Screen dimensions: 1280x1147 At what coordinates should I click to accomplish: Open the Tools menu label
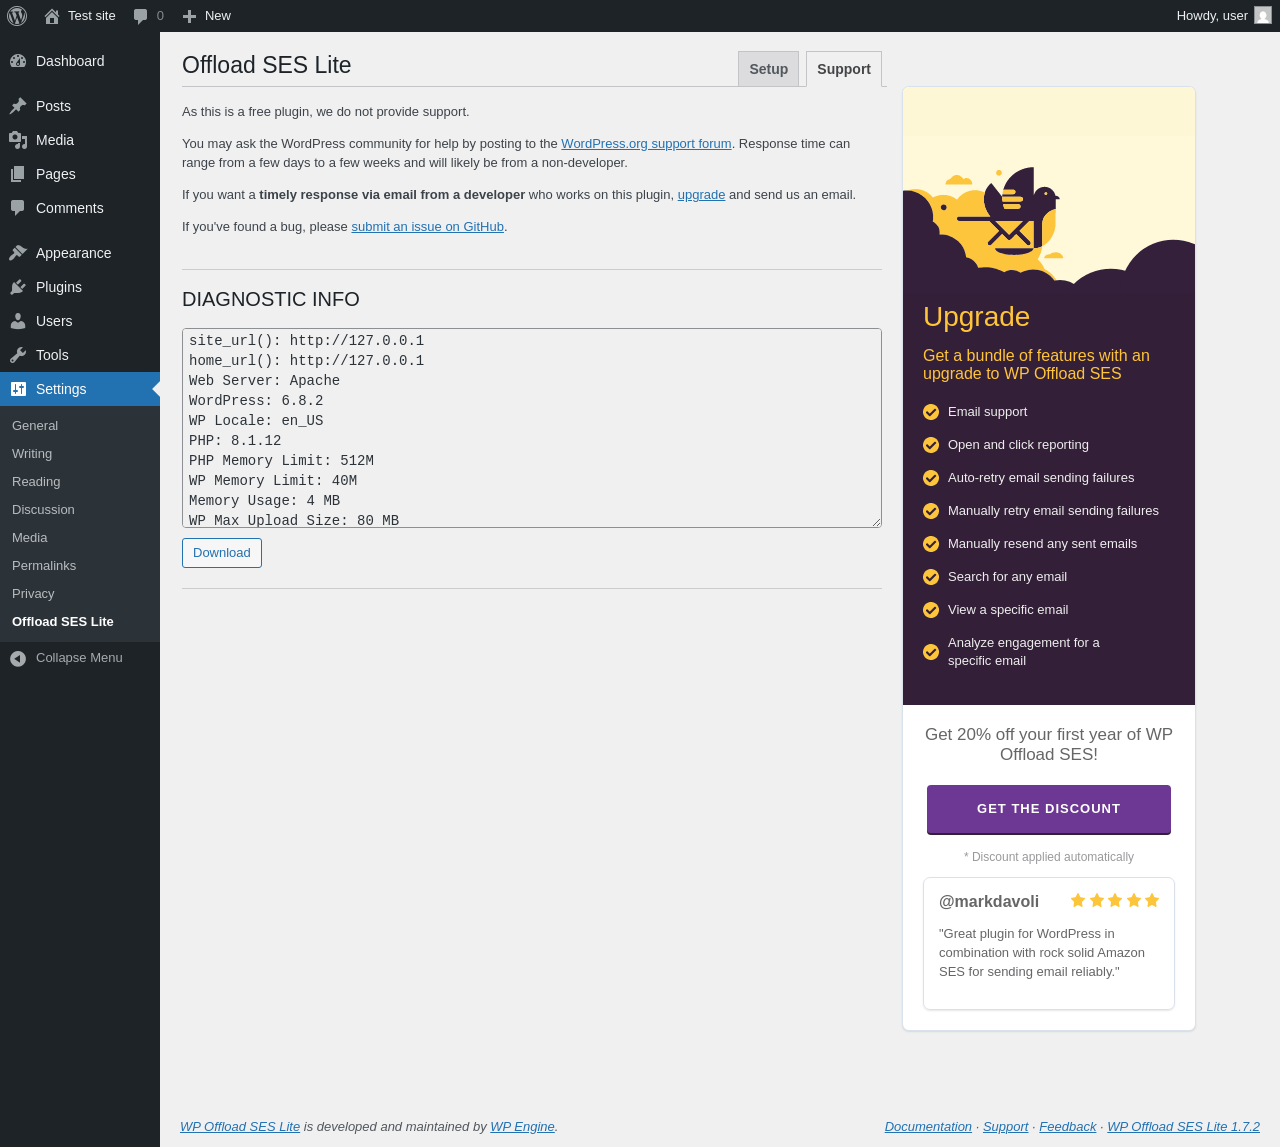52,355
